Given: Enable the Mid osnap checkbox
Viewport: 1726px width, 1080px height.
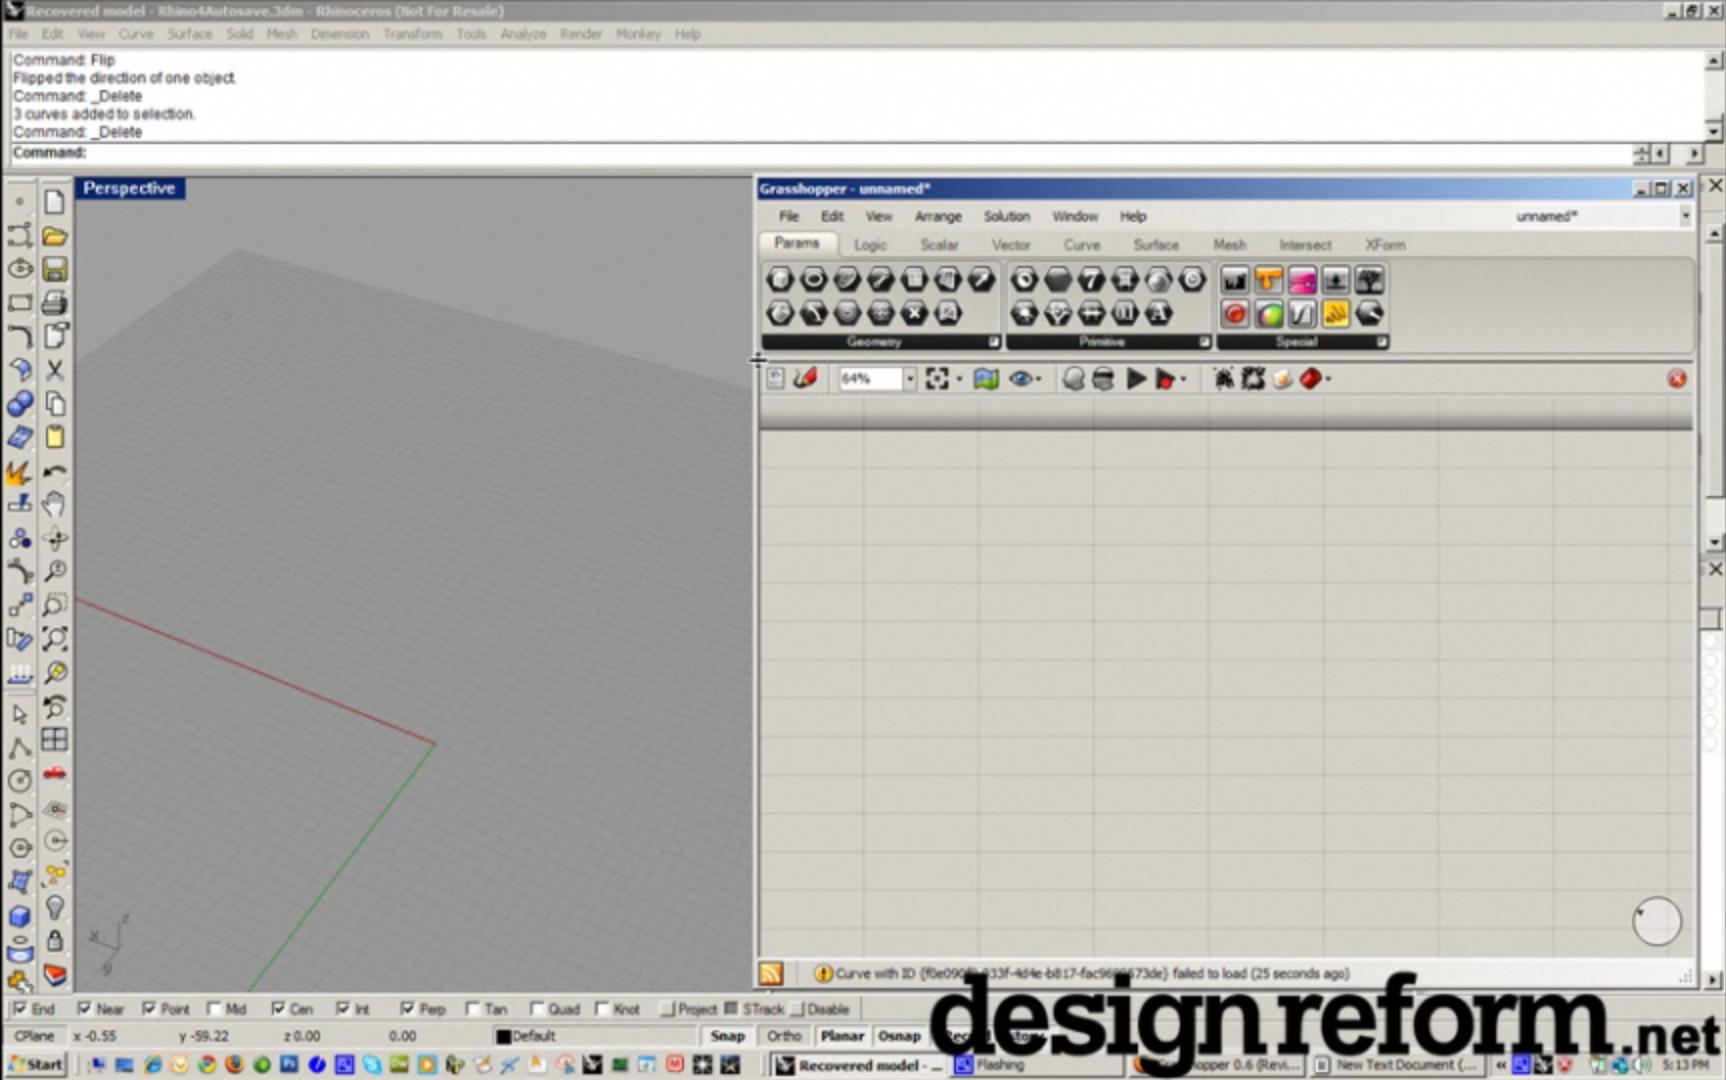Looking at the screenshot, I should point(214,1009).
